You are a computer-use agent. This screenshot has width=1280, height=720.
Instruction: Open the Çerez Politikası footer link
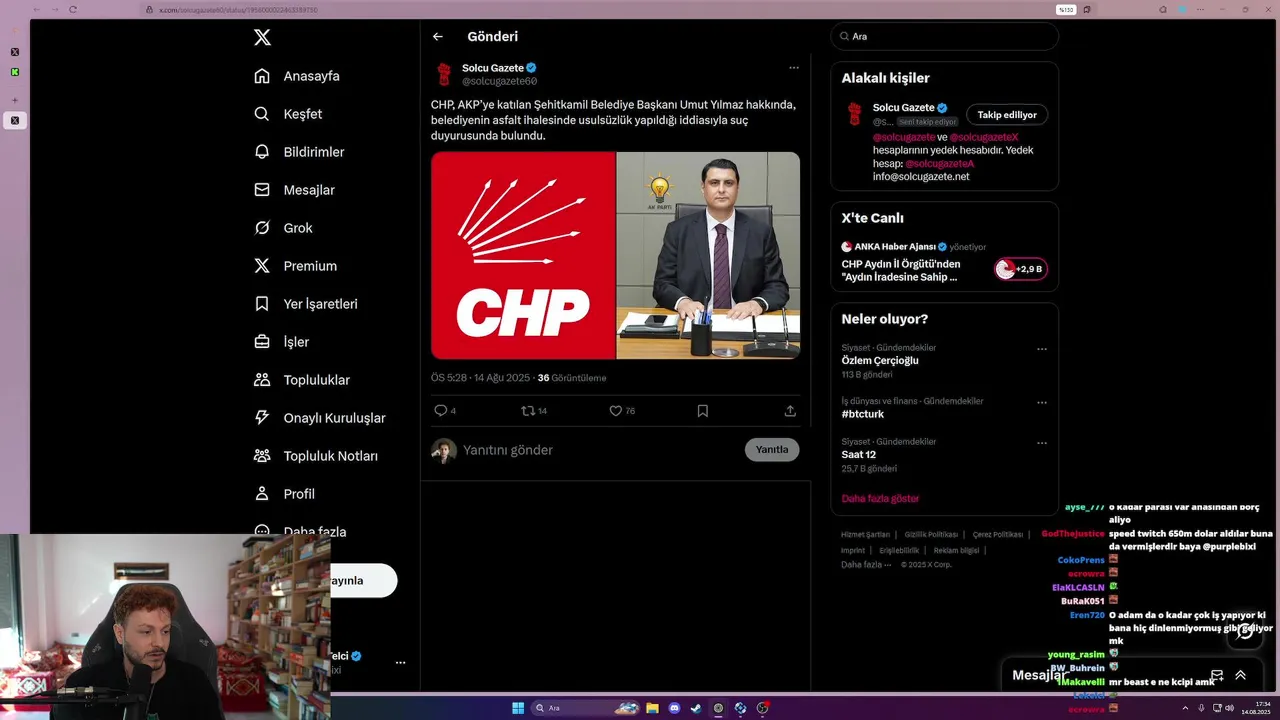tap(997, 535)
